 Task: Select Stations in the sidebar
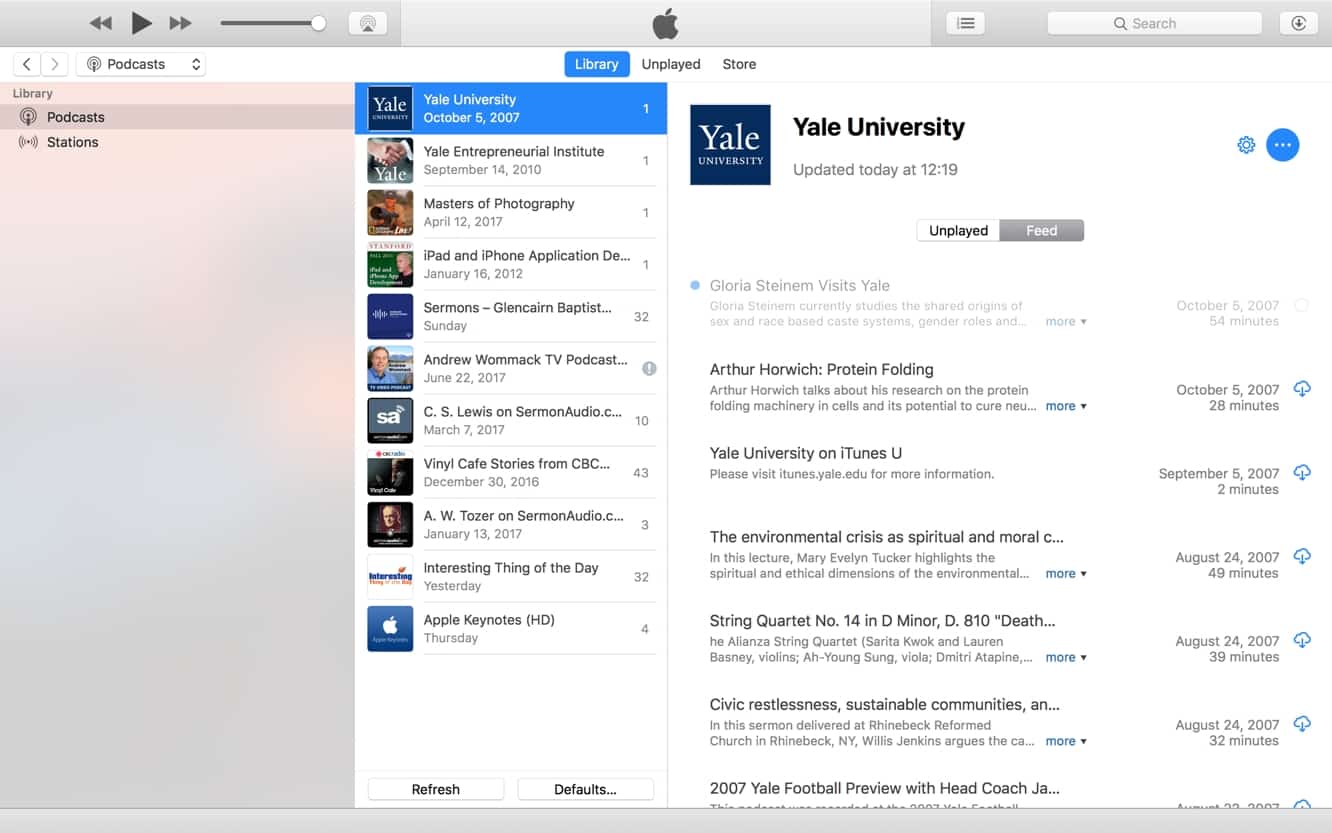coord(177,142)
